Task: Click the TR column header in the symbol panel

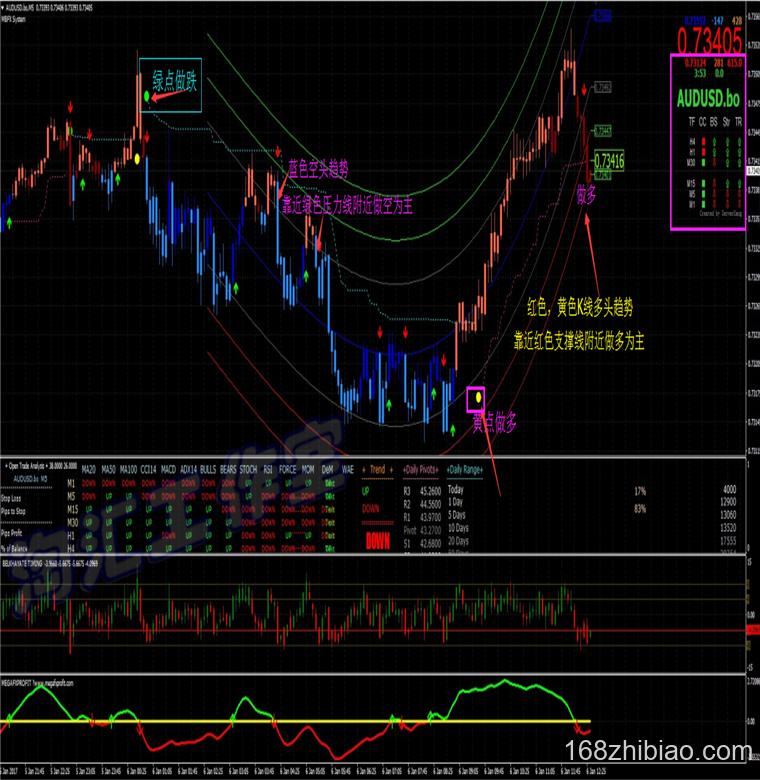Action: click(739, 121)
